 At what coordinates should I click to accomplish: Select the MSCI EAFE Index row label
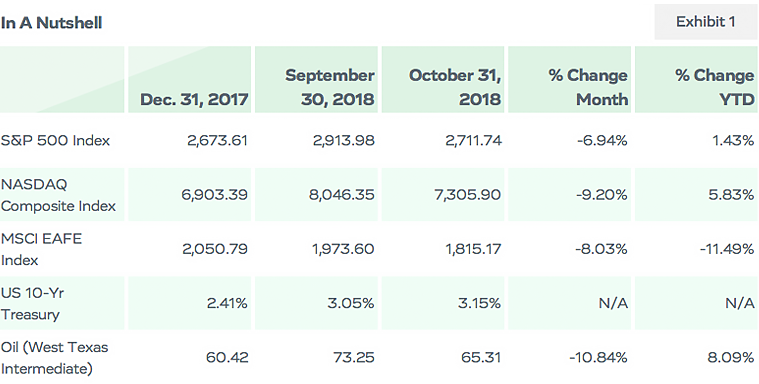41,249
